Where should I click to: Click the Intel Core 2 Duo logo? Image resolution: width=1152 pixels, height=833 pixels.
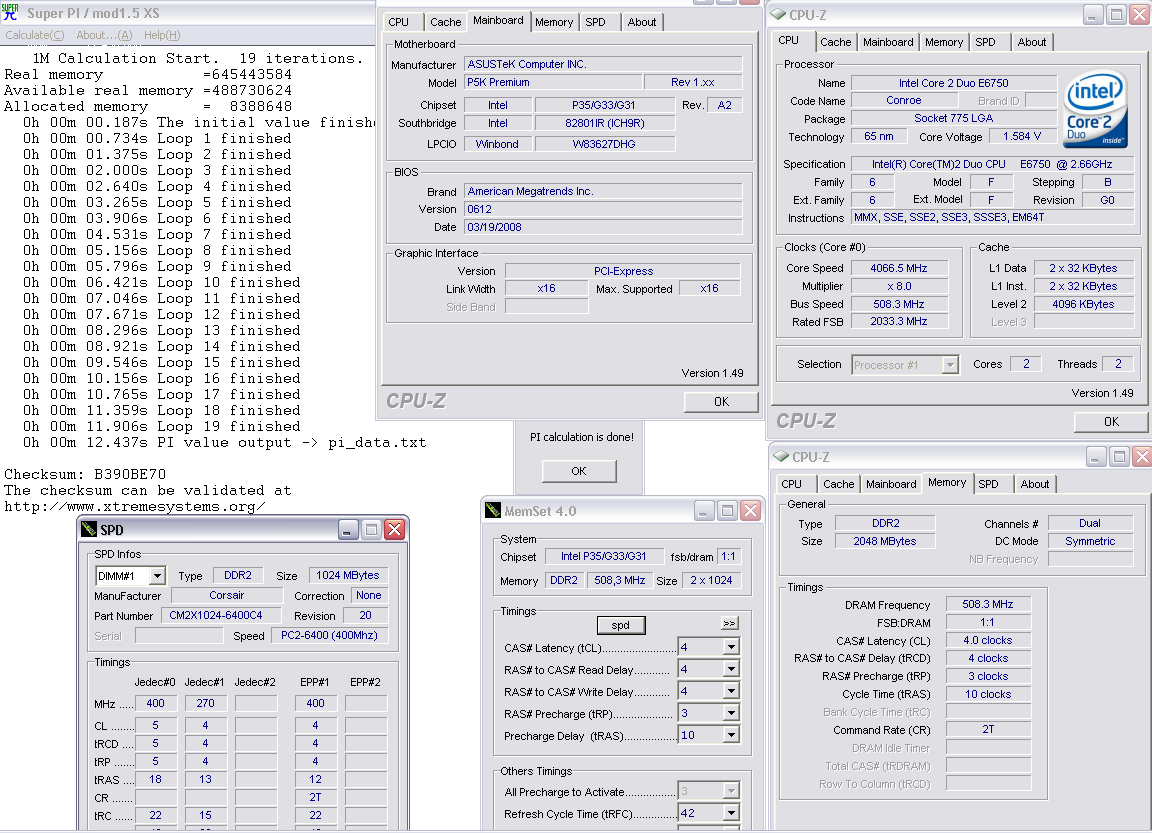pyautogui.click(x=1095, y=108)
